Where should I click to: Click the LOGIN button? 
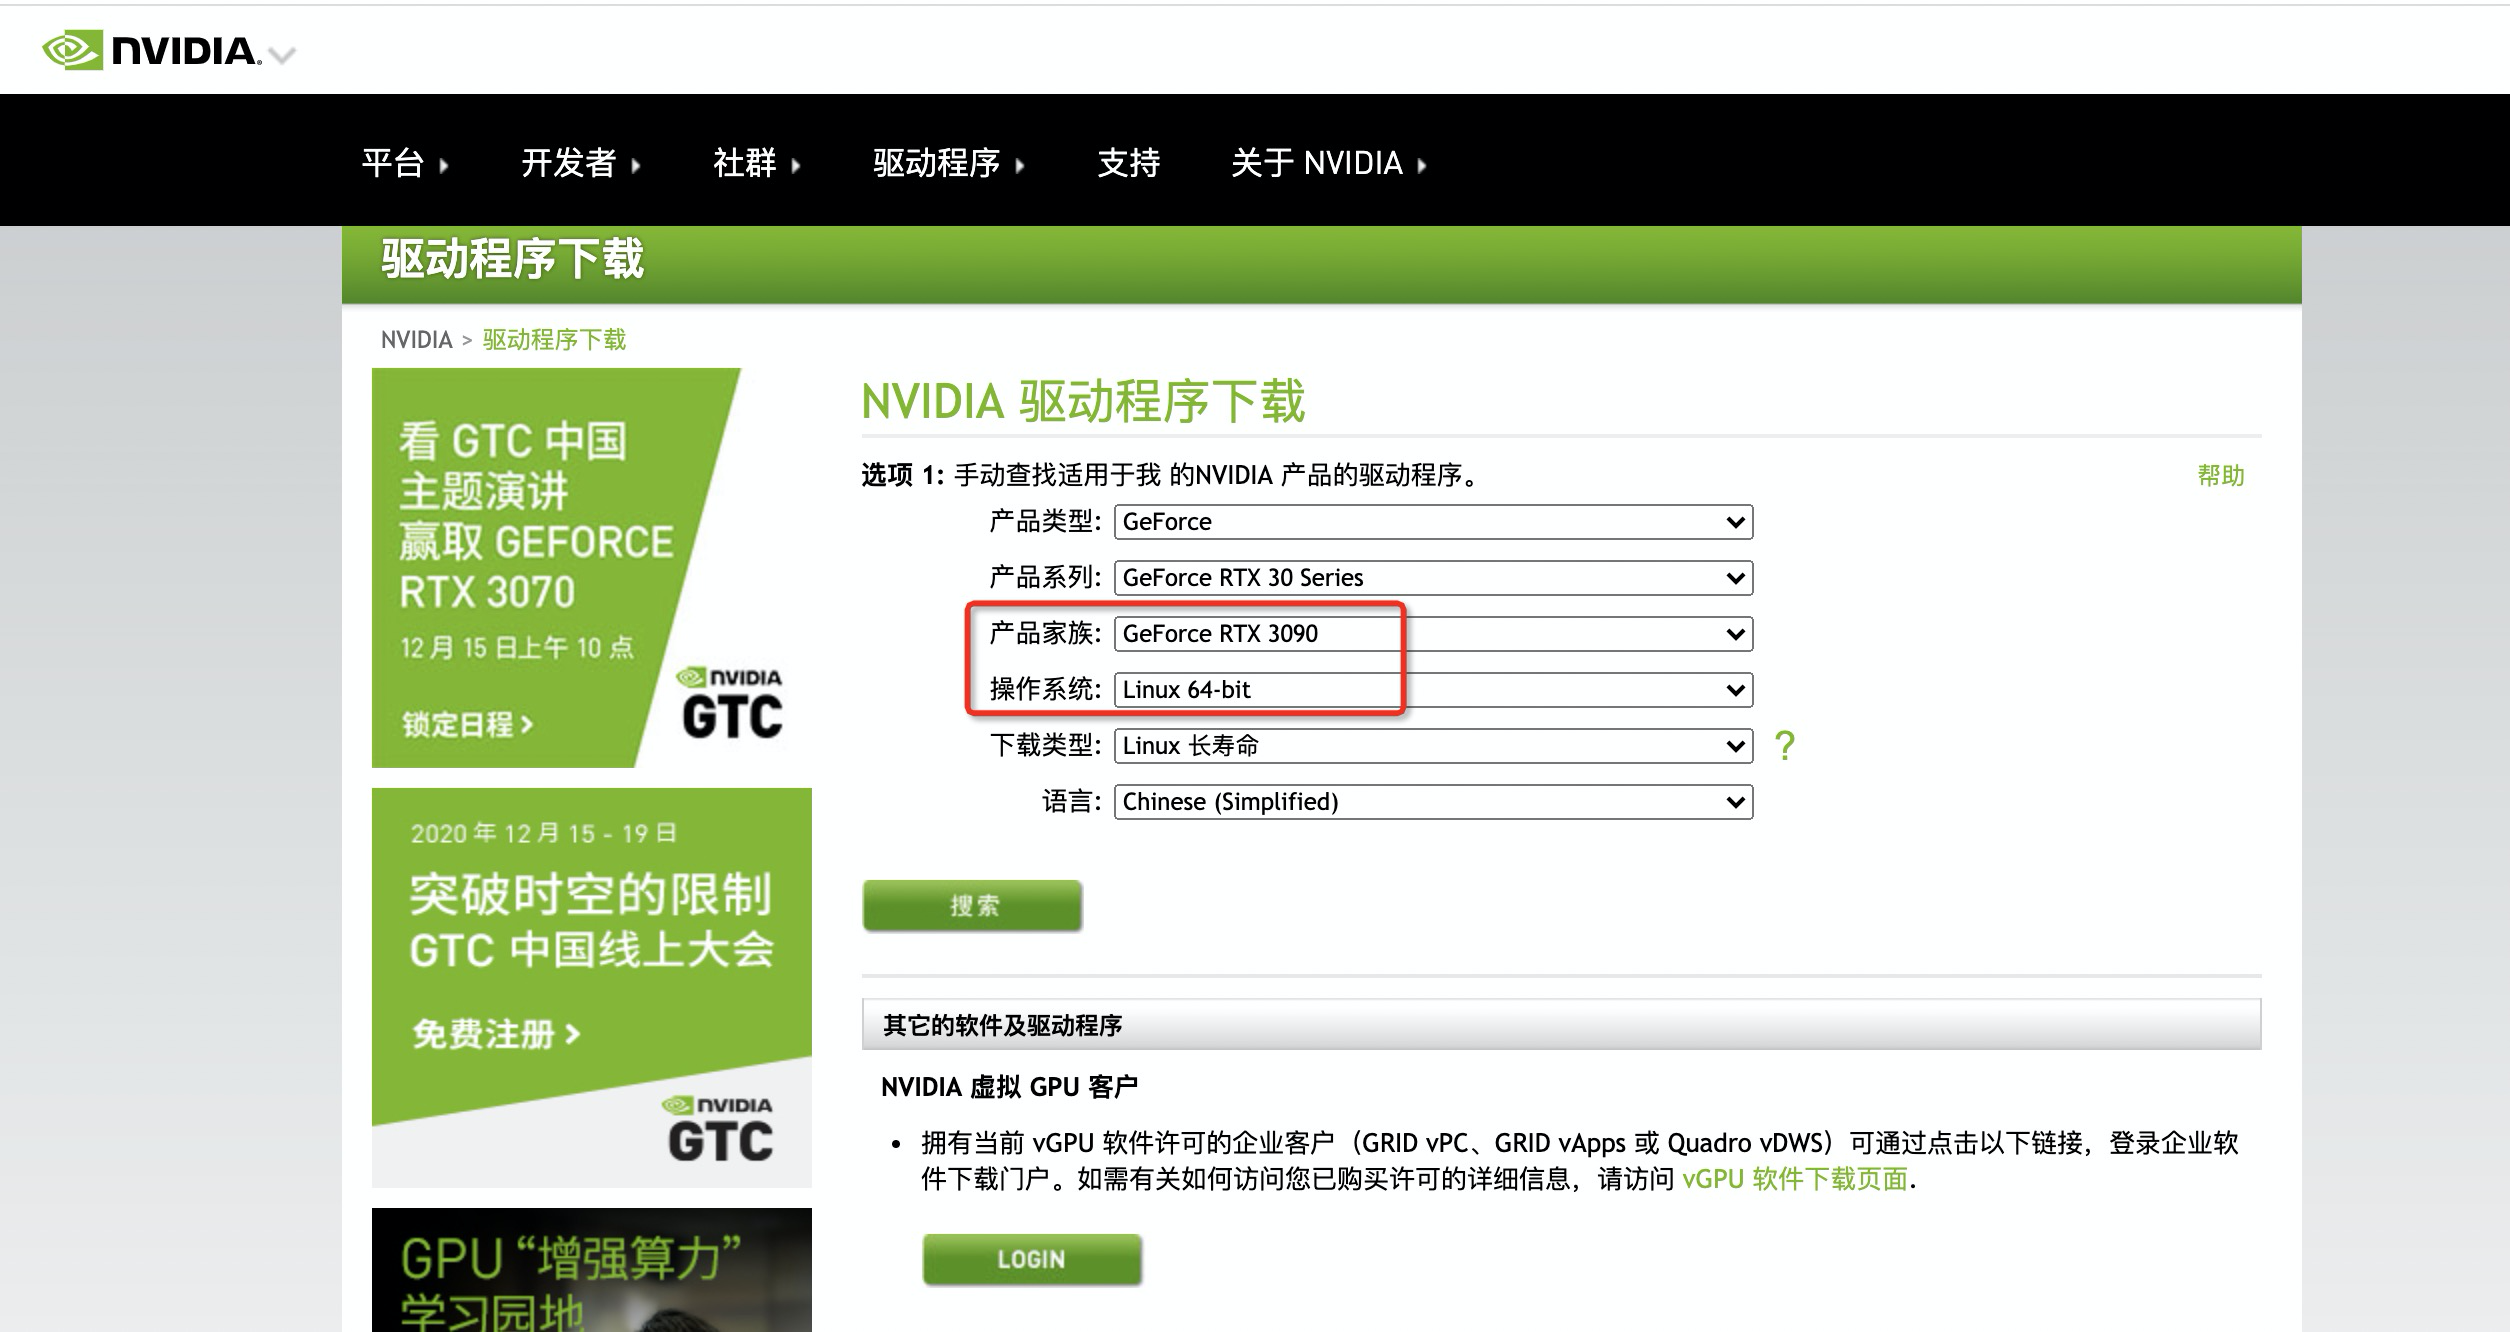click(x=1031, y=1260)
